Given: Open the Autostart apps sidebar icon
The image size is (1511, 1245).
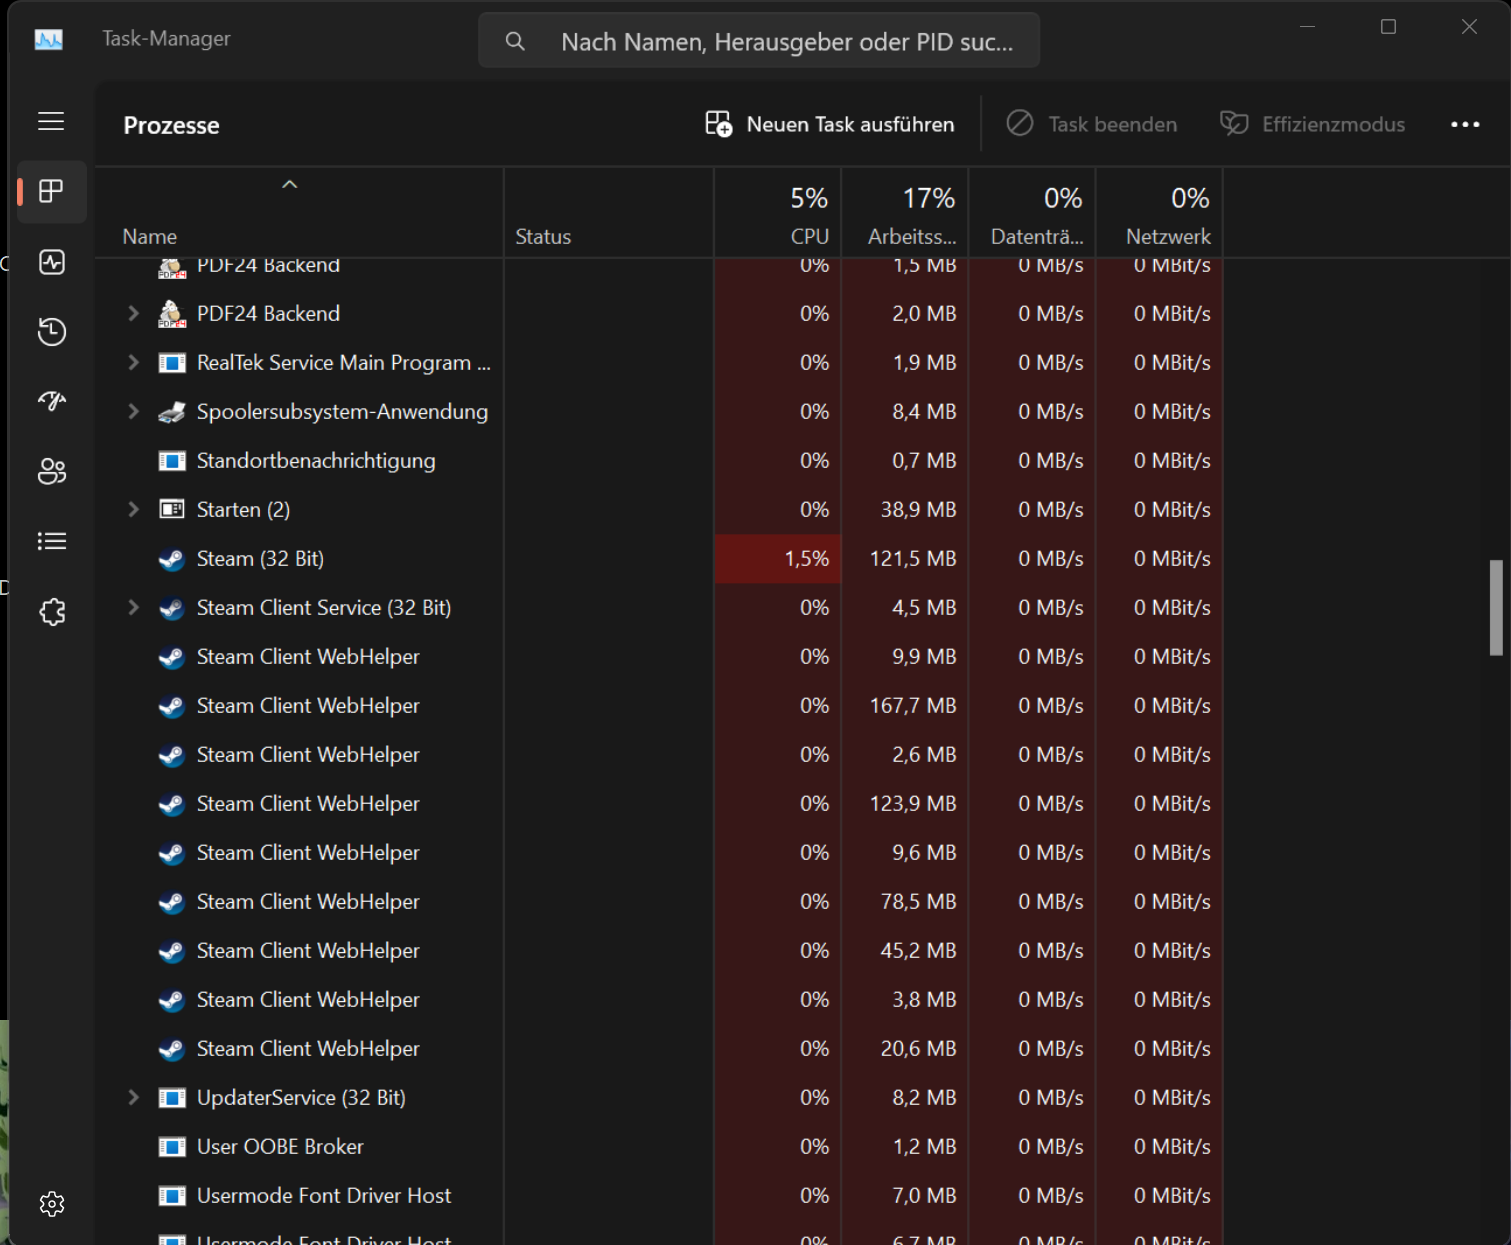Looking at the screenshot, I should [x=52, y=401].
